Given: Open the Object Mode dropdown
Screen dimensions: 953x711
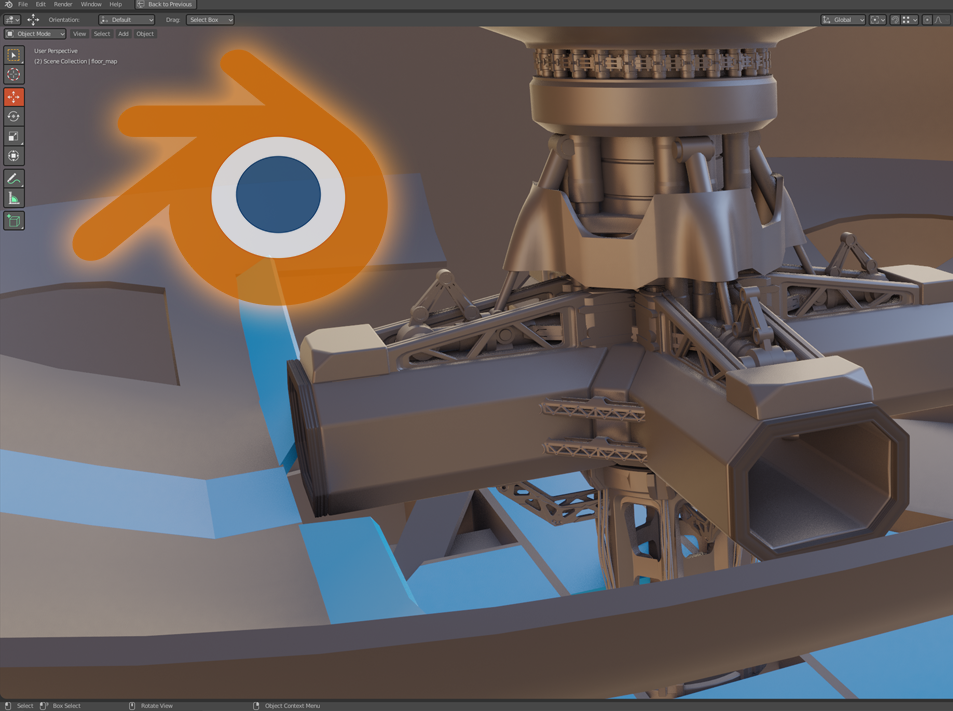Looking at the screenshot, I should click(35, 34).
